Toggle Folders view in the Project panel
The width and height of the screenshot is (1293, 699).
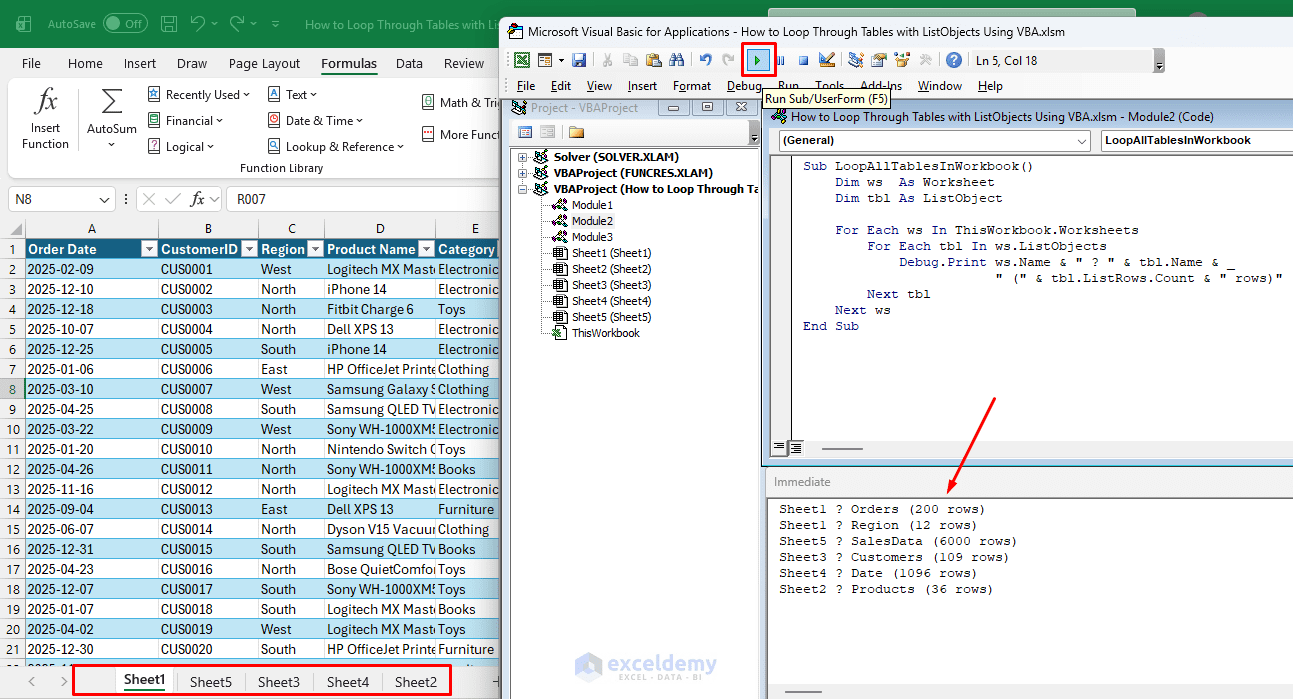pyautogui.click(x=576, y=132)
